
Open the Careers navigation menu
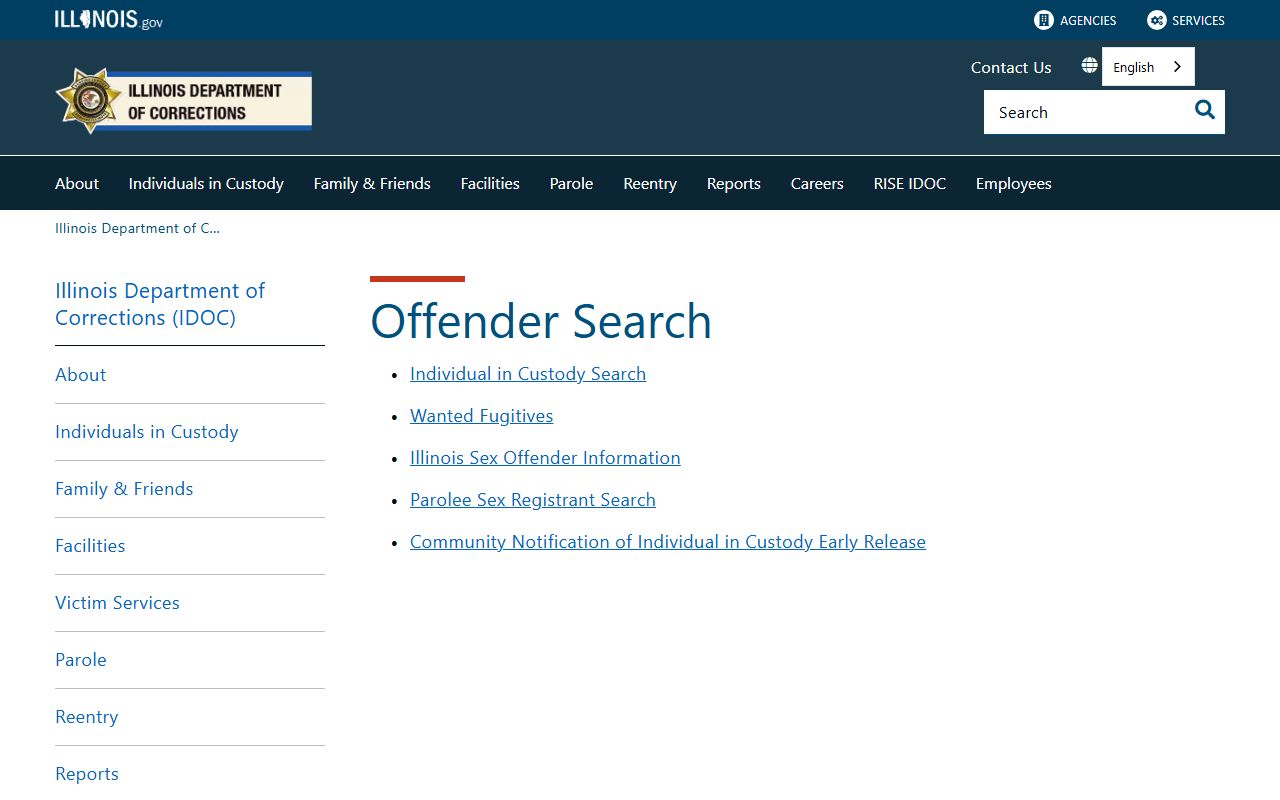click(x=817, y=183)
